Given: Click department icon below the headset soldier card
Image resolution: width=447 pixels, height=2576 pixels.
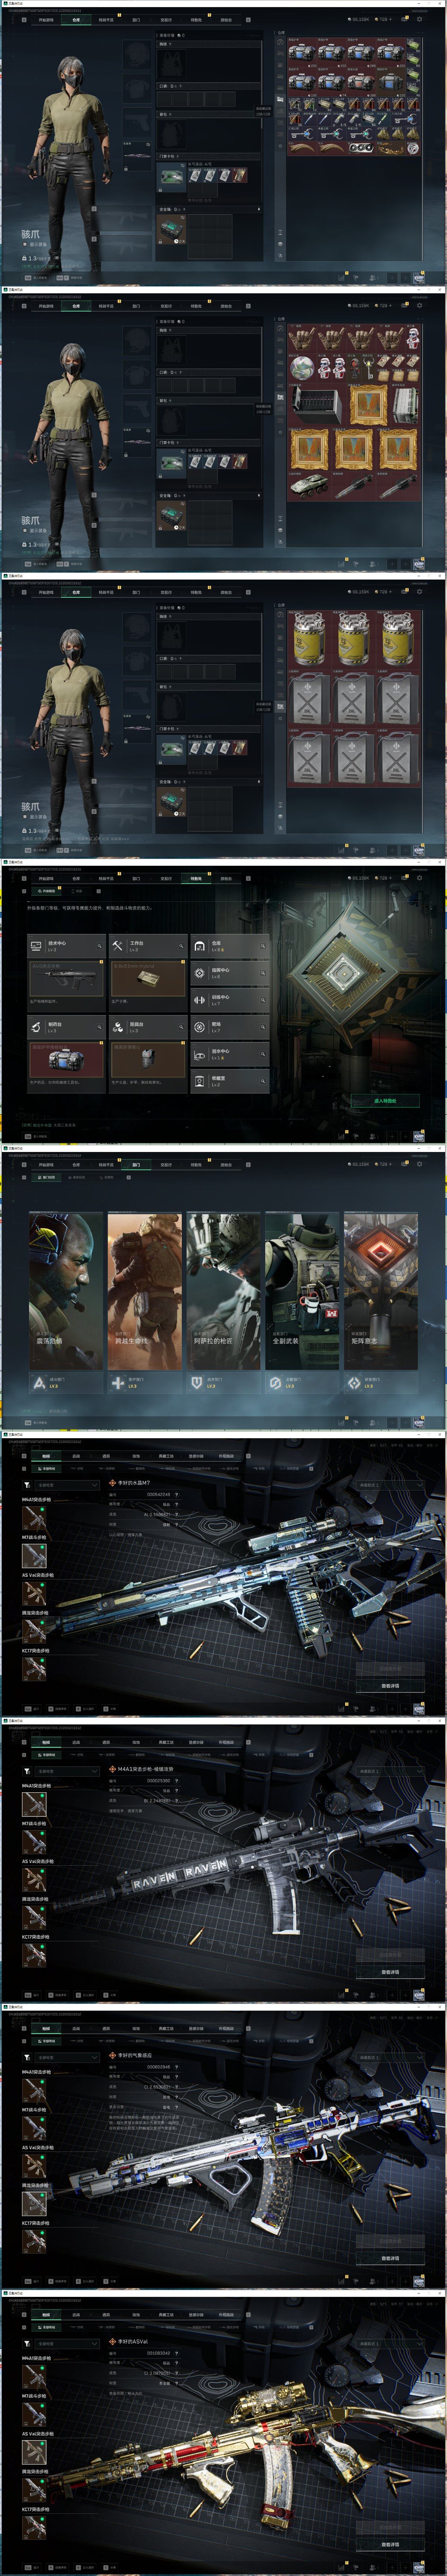Looking at the screenshot, I should (39, 1383).
